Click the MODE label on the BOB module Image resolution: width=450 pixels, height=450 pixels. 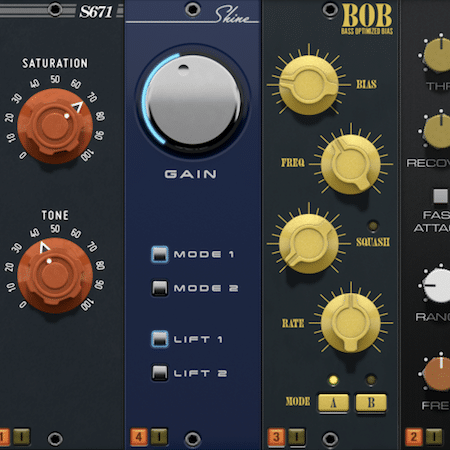point(298,402)
